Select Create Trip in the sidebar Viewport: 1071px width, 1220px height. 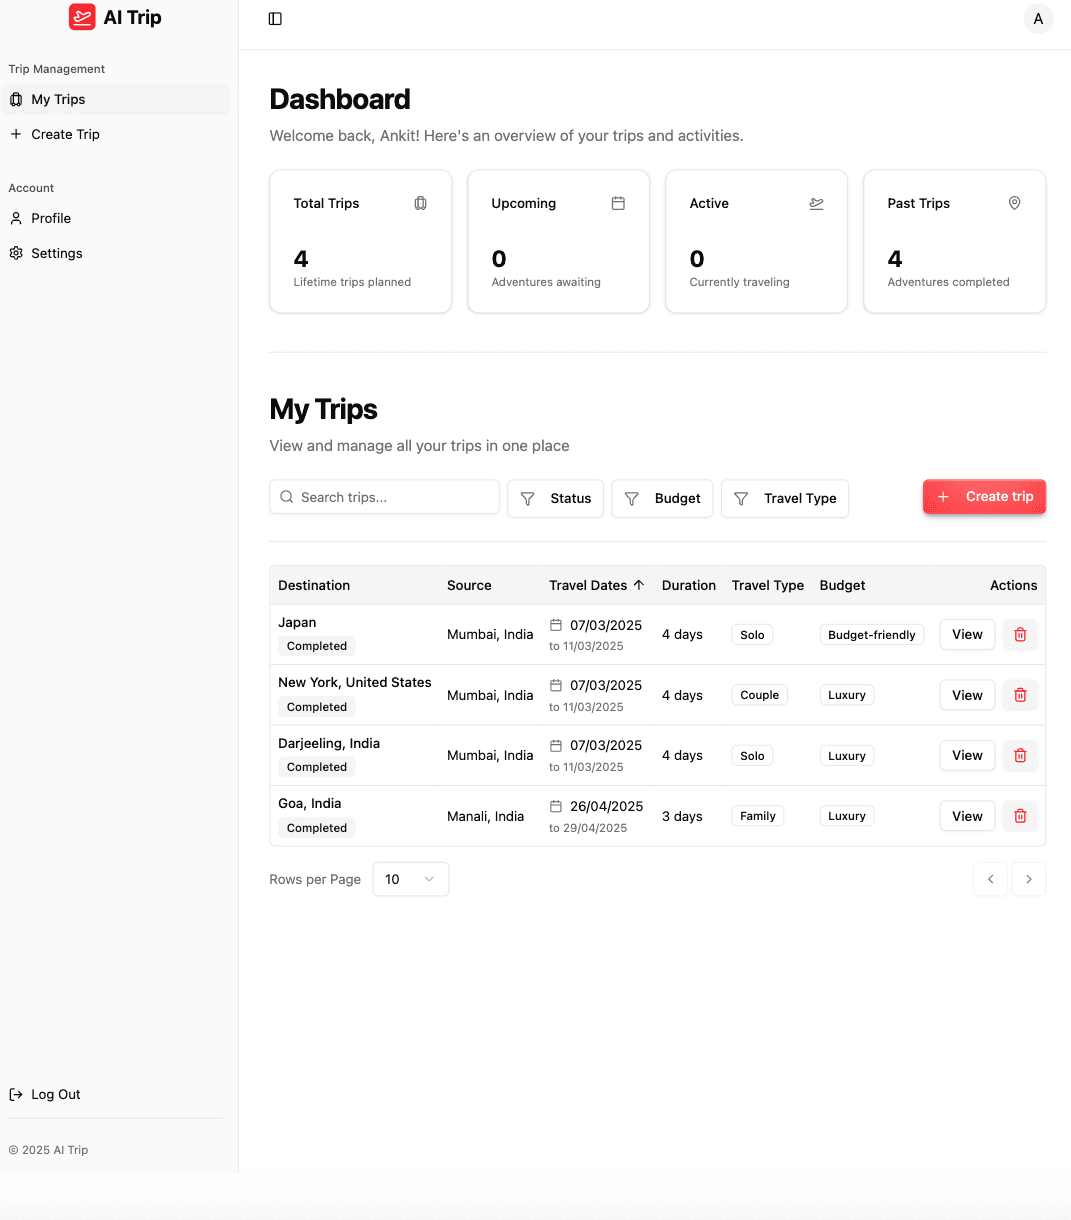tap(66, 134)
